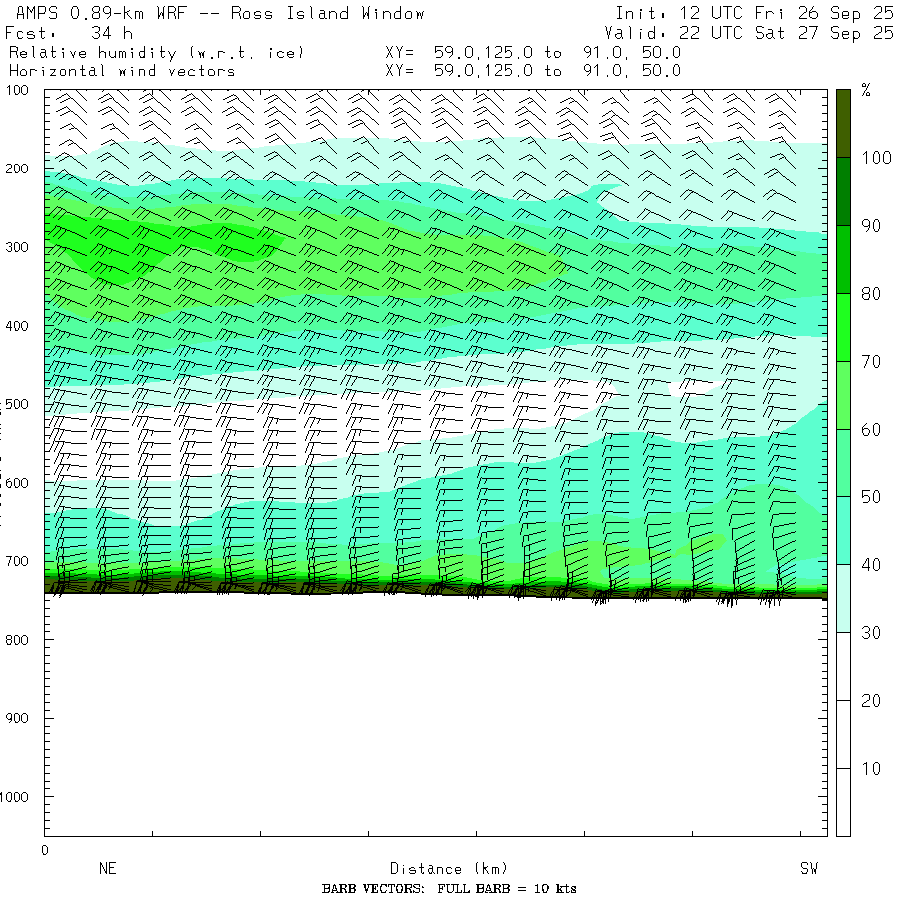The height and width of the screenshot is (900, 900).
Task: Click the 'Init: 12 UTC Fri 26 Sep 25' text
Action: (754, 13)
